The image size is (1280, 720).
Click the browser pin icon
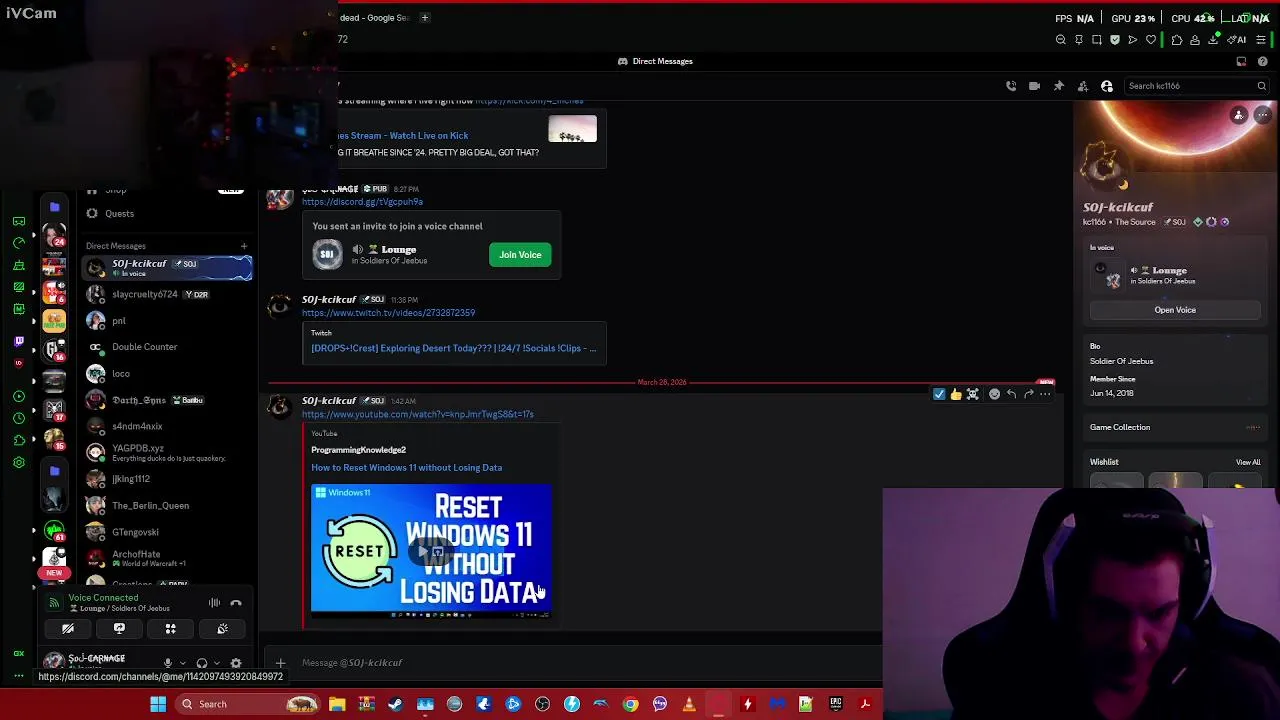click(1079, 40)
